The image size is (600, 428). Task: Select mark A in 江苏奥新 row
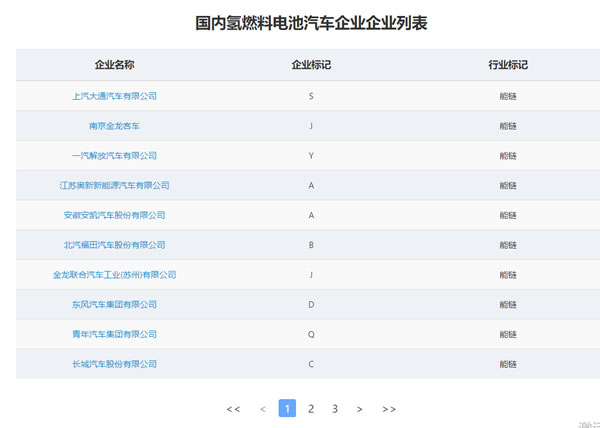pyautogui.click(x=311, y=186)
